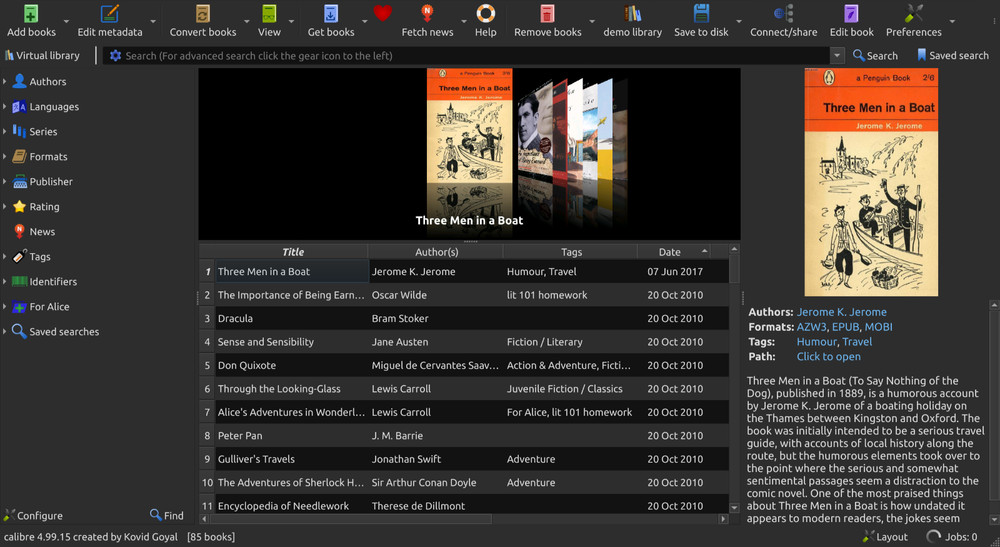Select the Peter Pan book row
Screen dimensions: 1000x547
tap(464, 435)
